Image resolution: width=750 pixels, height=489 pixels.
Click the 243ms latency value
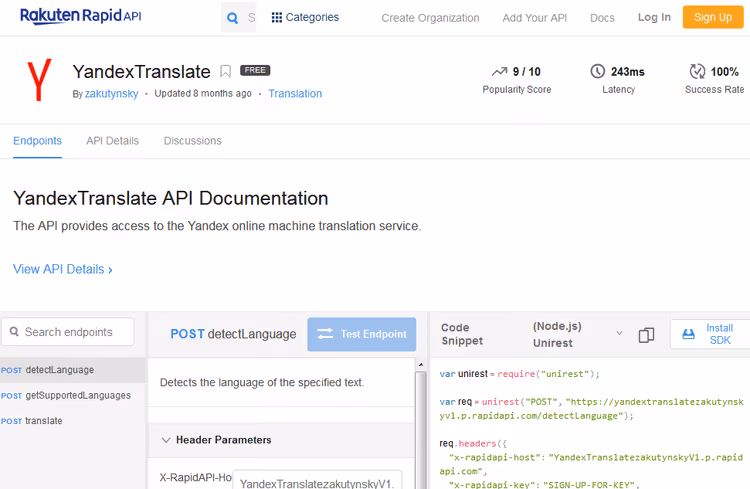pyautogui.click(x=628, y=72)
